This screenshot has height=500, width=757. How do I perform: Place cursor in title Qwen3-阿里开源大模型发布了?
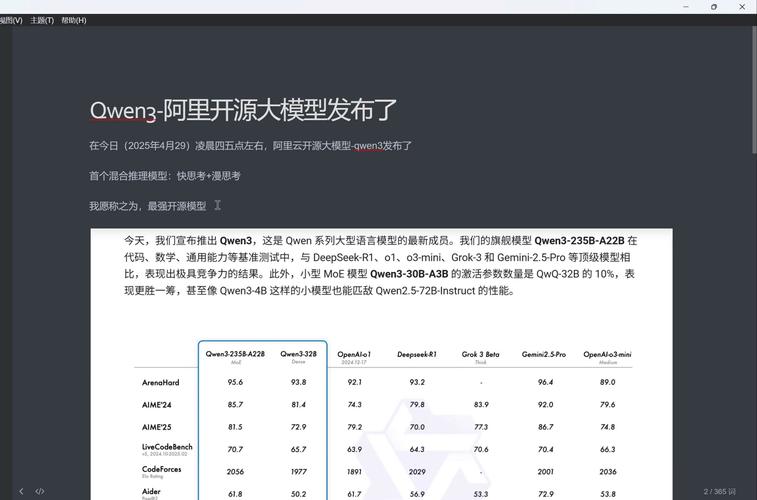tap(243, 110)
